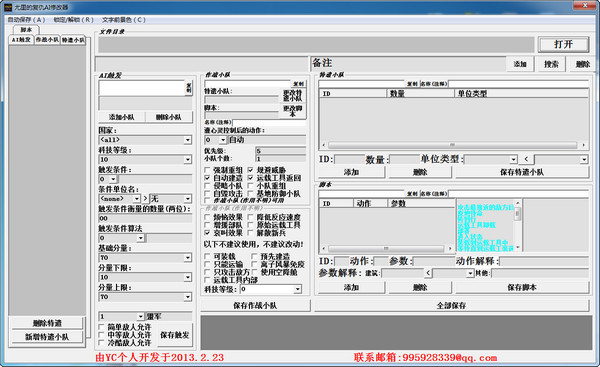The image size is (600, 367).
Task: Click the 打开 button beside file directory
Action: 564,44
